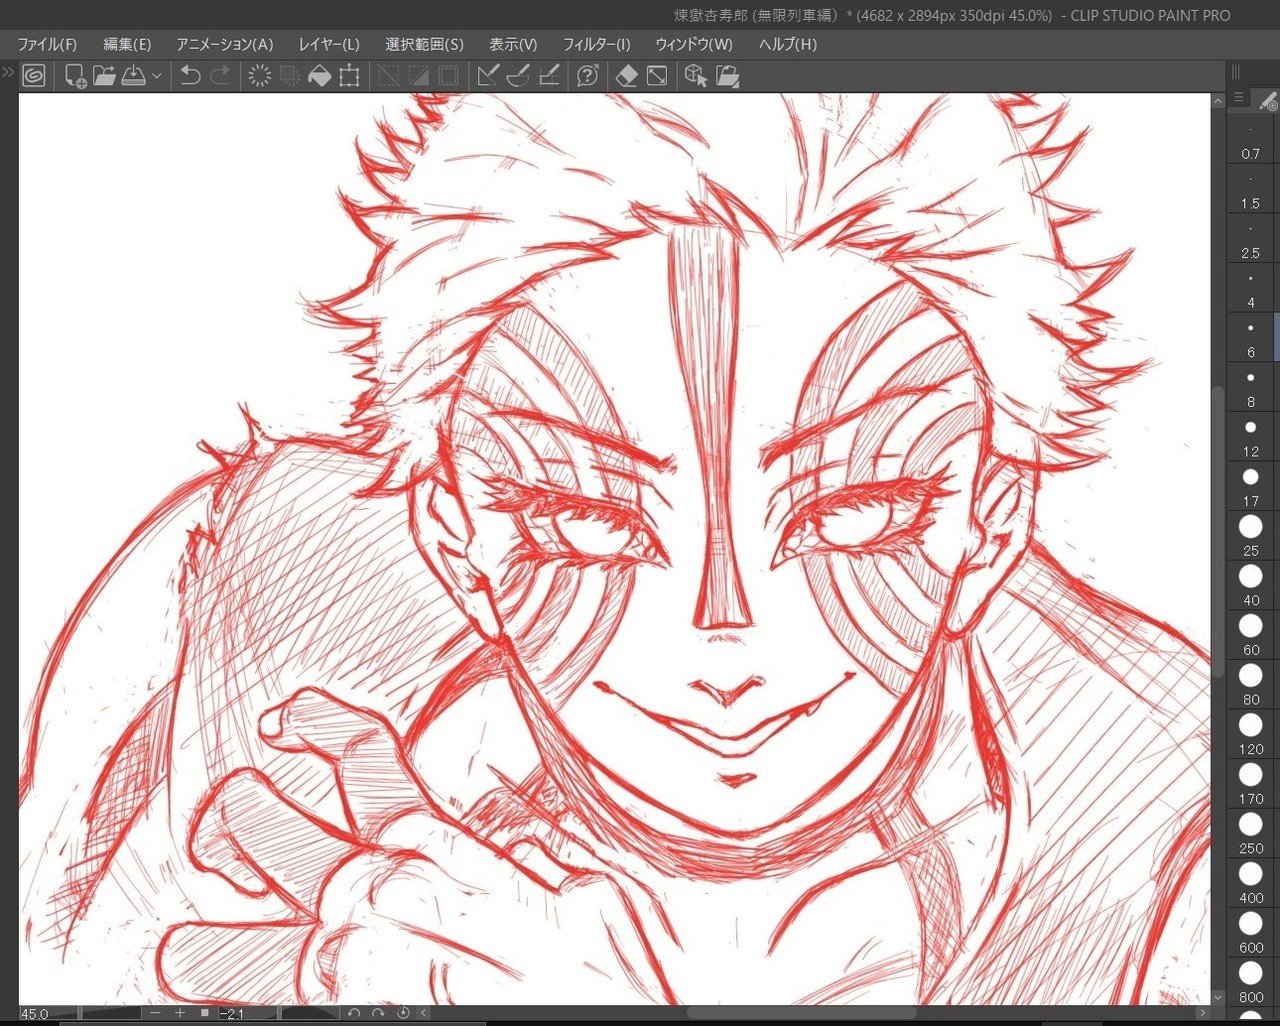This screenshot has height=1026, width=1280.
Task: Open the フィルター(I) menu
Action: pyautogui.click(x=597, y=45)
